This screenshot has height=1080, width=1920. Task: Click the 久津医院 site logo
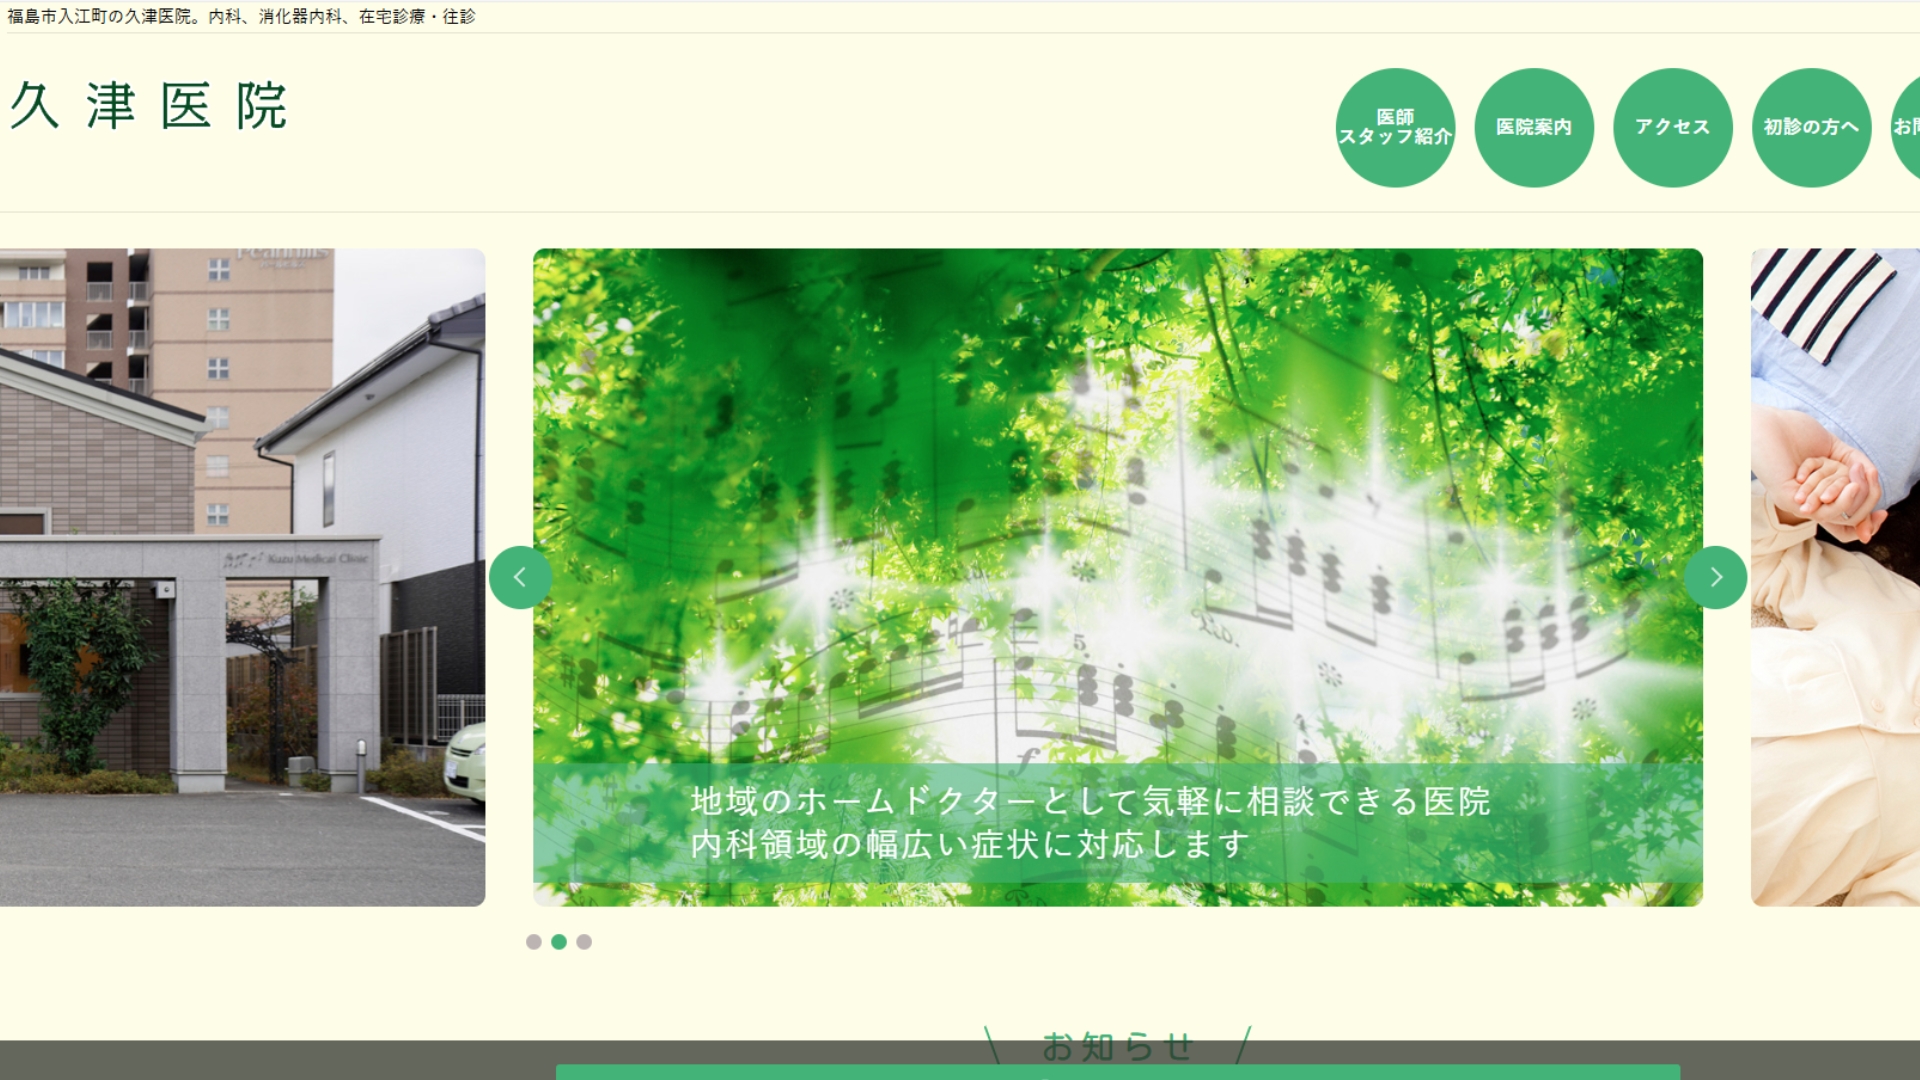coord(149,106)
